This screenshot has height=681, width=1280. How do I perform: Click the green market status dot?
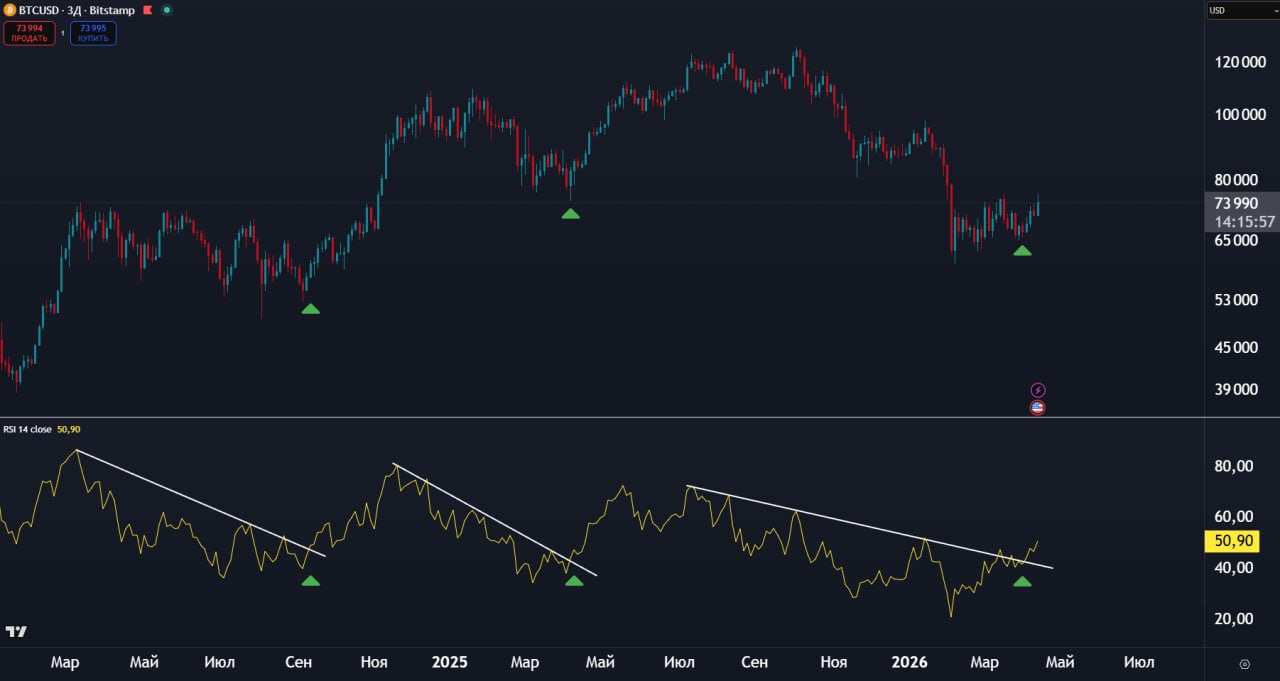(166, 10)
